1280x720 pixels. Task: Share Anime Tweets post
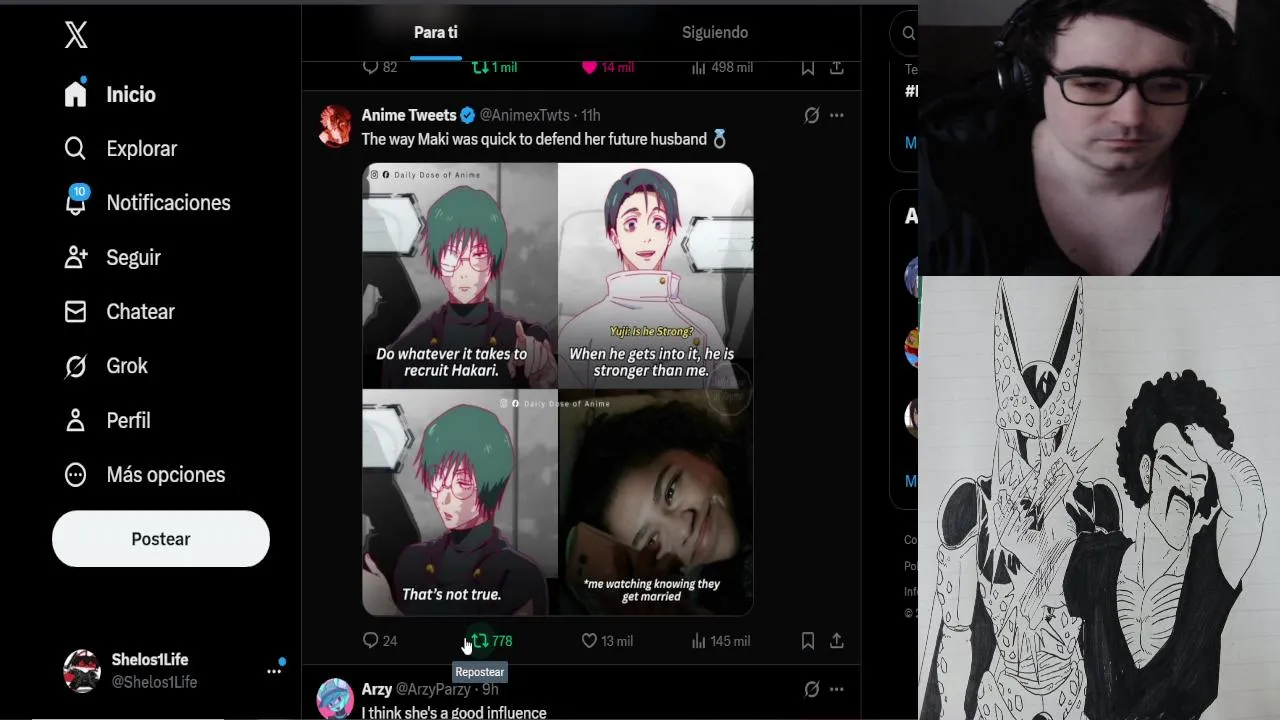click(837, 641)
